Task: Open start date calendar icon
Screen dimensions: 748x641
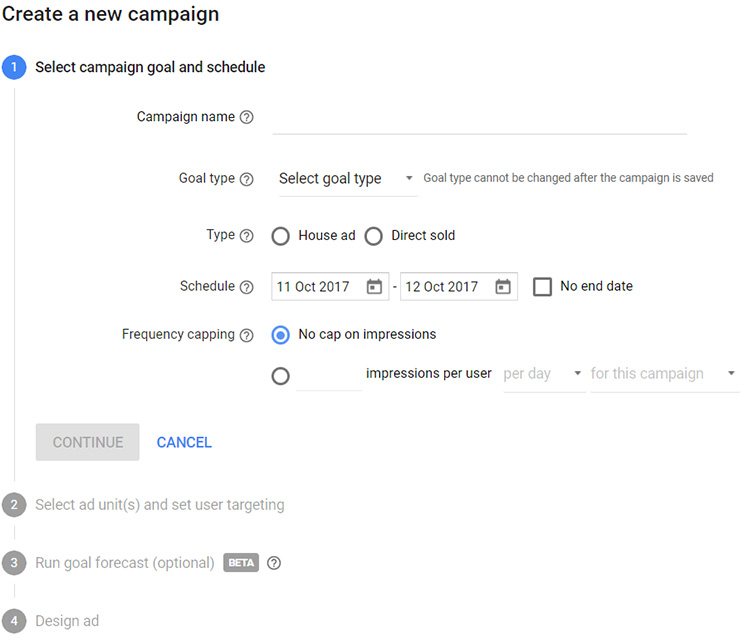Action: (x=374, y=287)
